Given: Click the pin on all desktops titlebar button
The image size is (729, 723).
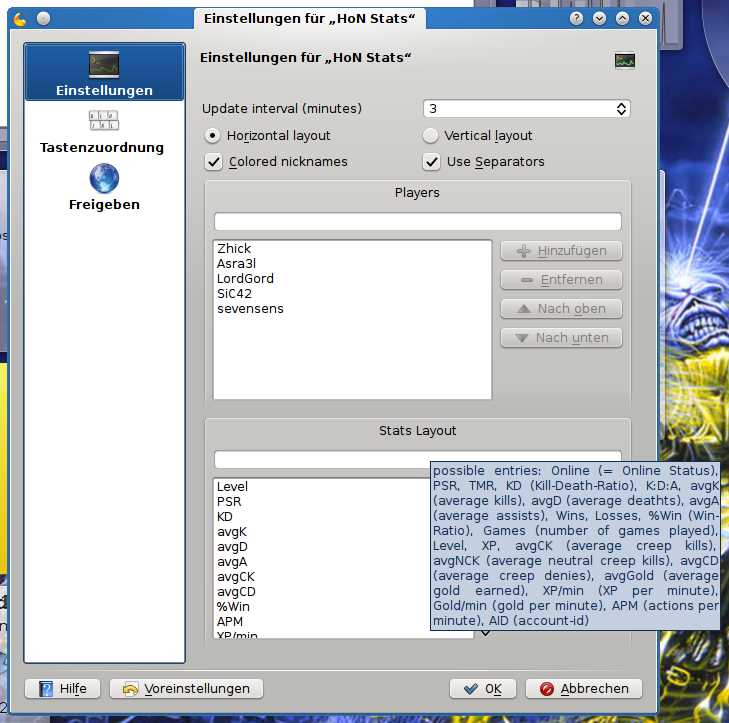Looking at the screenshot, I should tap(43, 19).
